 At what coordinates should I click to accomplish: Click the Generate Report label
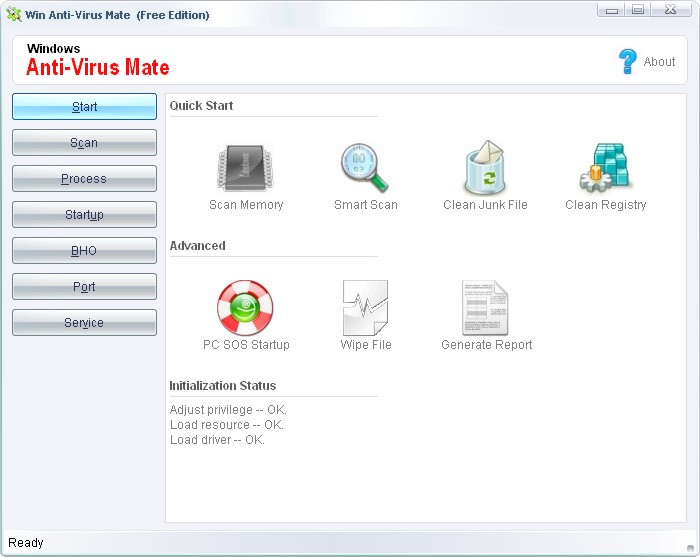pos(487,345)
